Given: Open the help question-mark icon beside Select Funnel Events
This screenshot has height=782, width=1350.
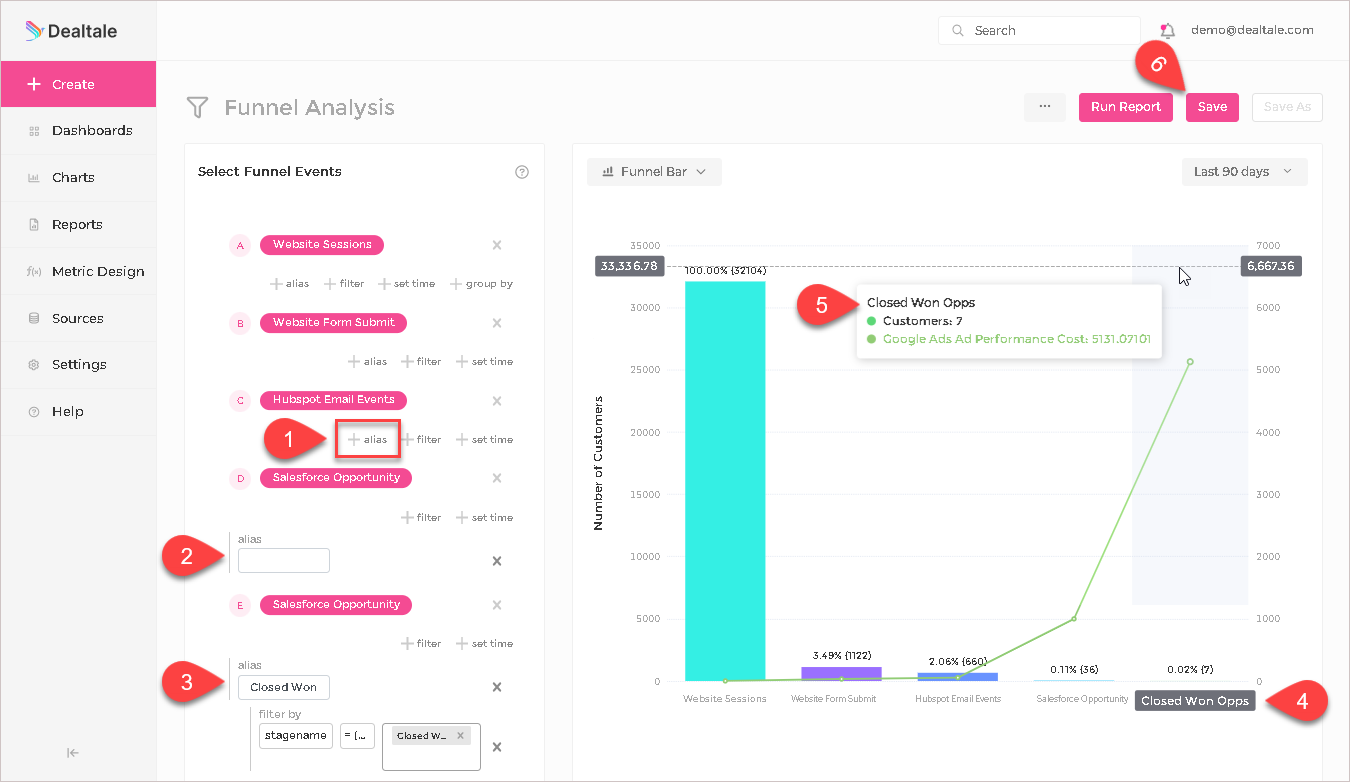Looking at the screenshot, I should [x=521, y=172].
